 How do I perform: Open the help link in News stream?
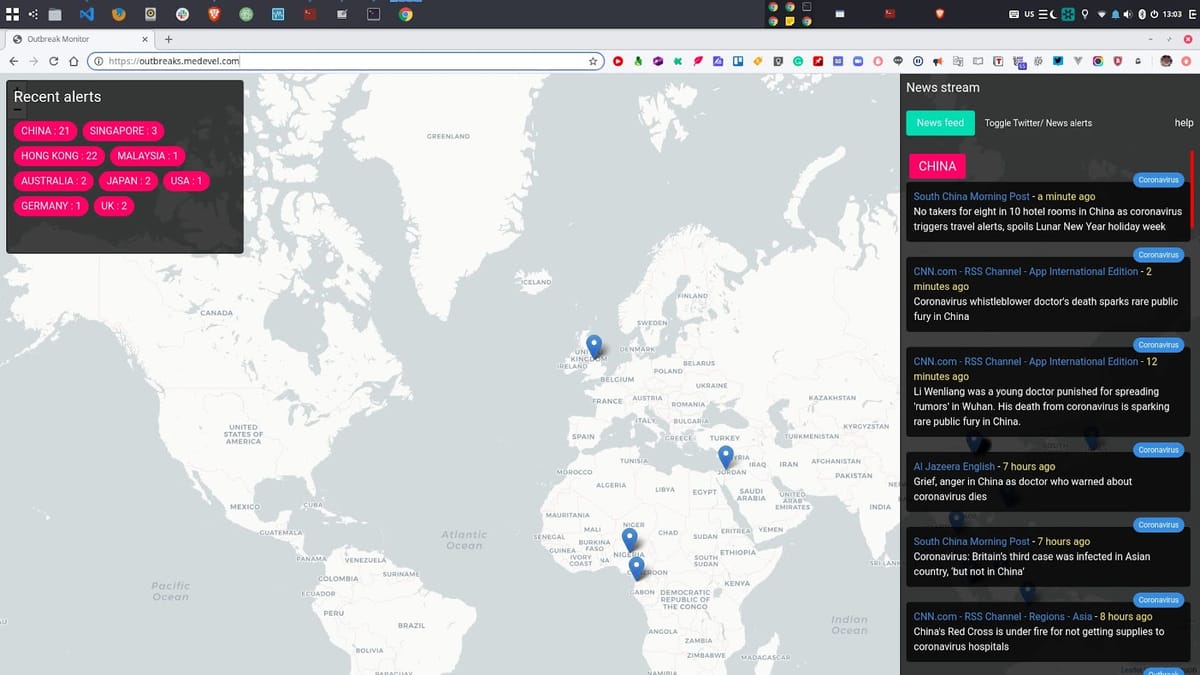(x=1184, y=123)
